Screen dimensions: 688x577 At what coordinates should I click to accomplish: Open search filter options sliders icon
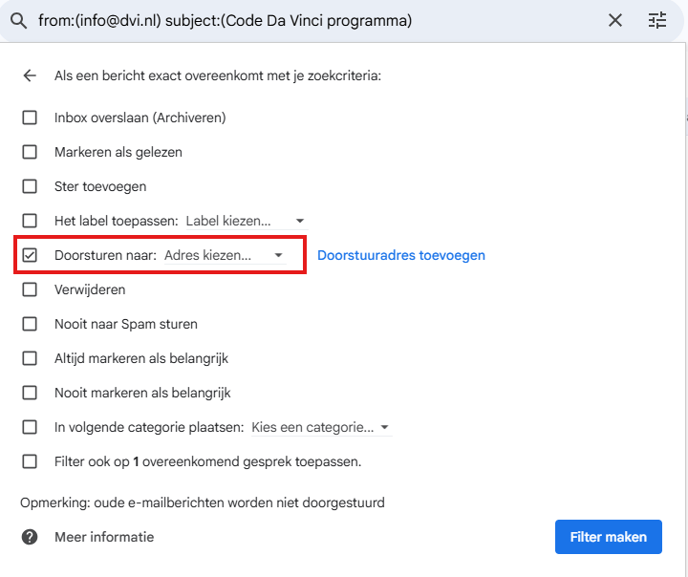click(657, 20)
